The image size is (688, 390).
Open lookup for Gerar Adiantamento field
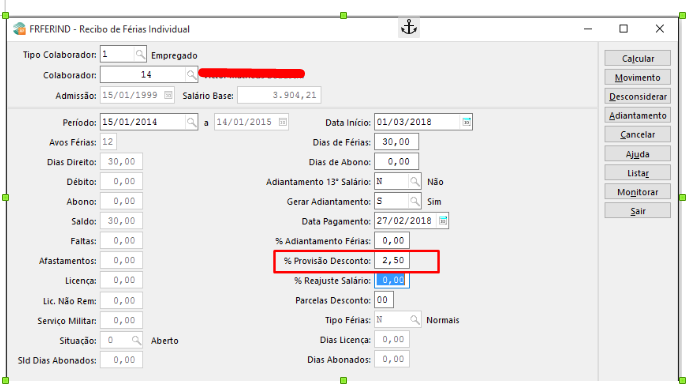[x=415, y=201]
